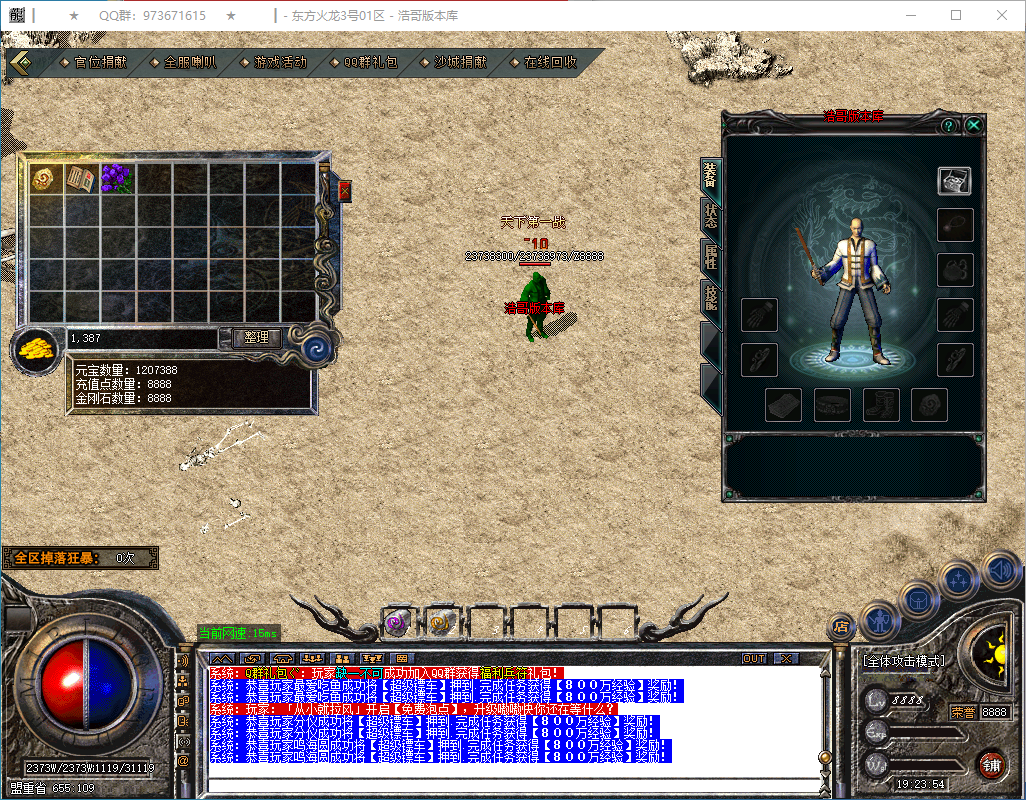Image resolution: width=1026 pixels, height=800 pixels.
Task: Use the purple spiral stone in the hotbar
Action: click(x=397, y=621)
